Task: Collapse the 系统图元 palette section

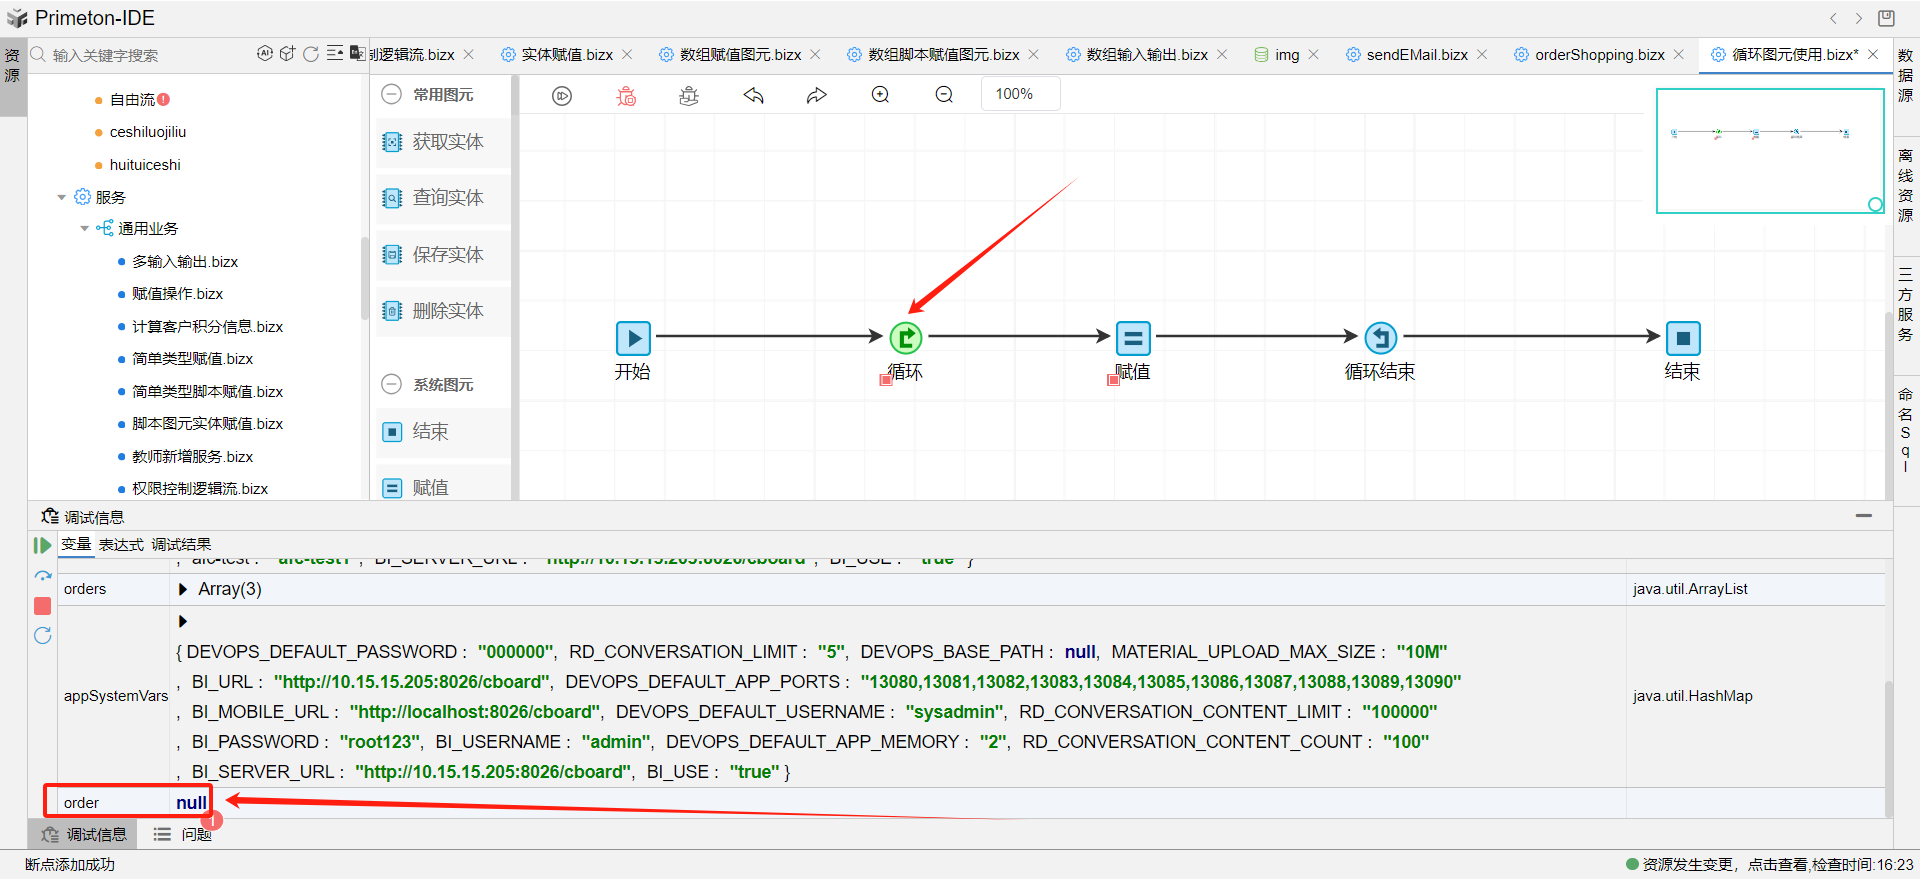Action: coord(392,384)
